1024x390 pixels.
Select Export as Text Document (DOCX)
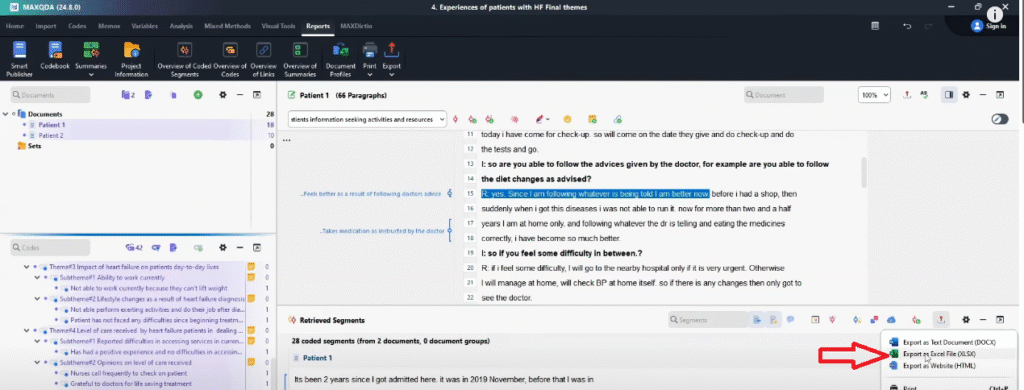949,342
